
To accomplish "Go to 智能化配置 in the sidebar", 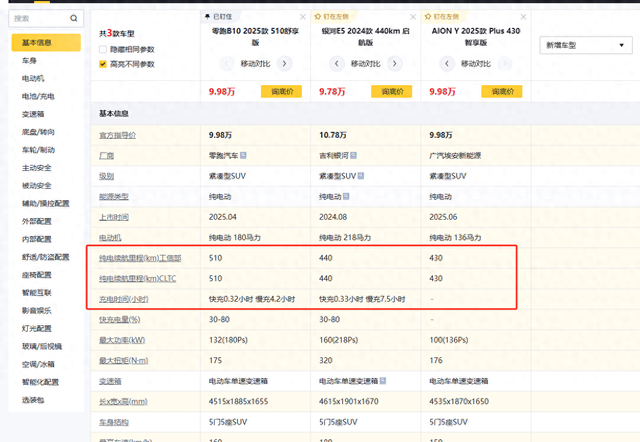I will [x=40, y=382].
